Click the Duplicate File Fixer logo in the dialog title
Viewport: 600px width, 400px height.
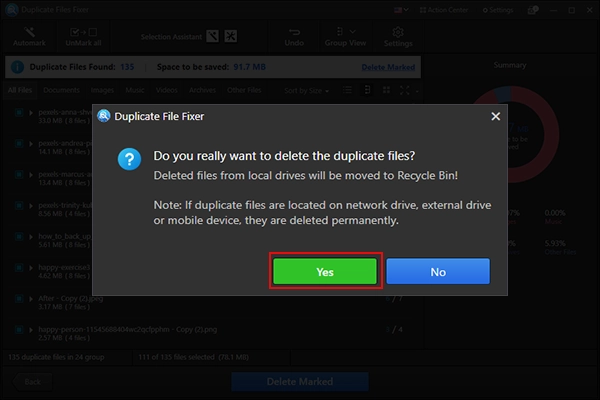tap(103, 116)
